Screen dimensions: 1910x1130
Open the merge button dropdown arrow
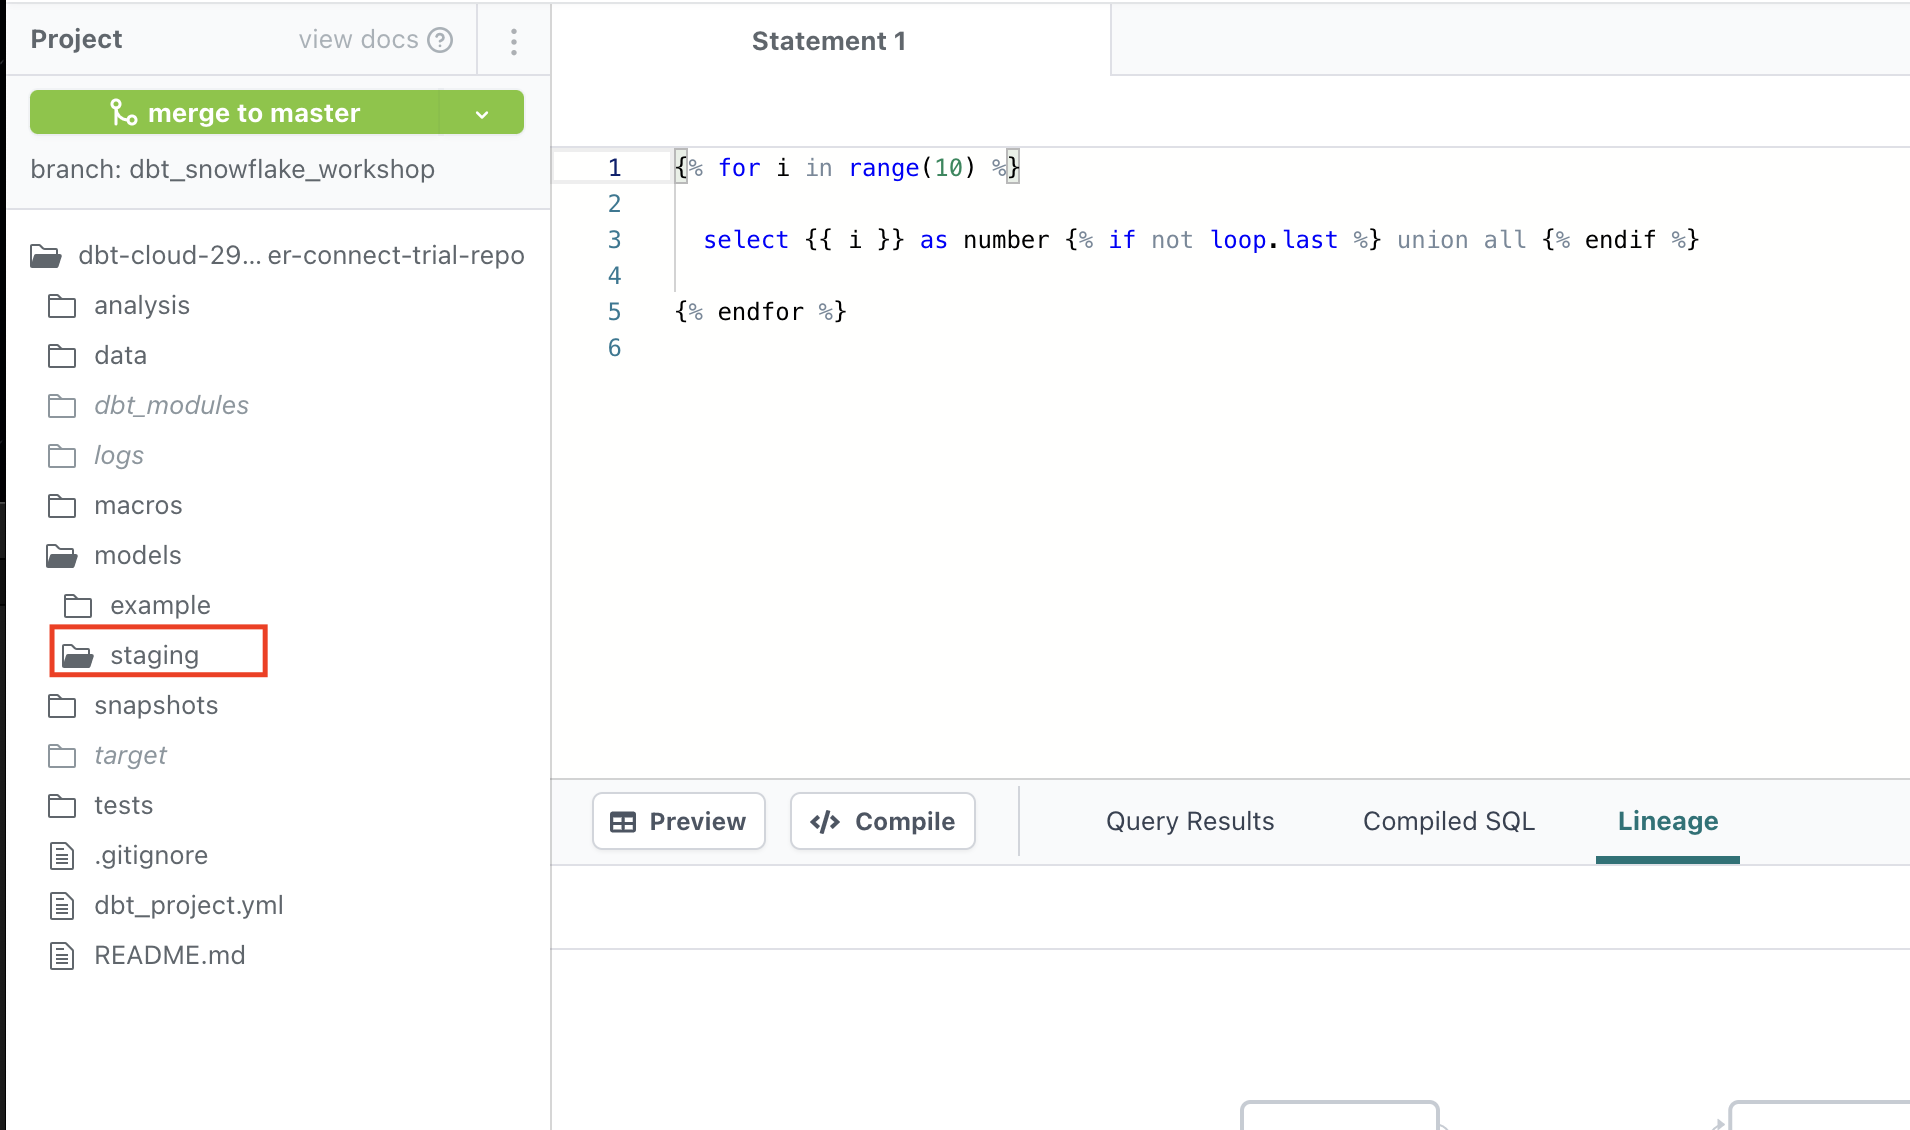tap(482, 113)
